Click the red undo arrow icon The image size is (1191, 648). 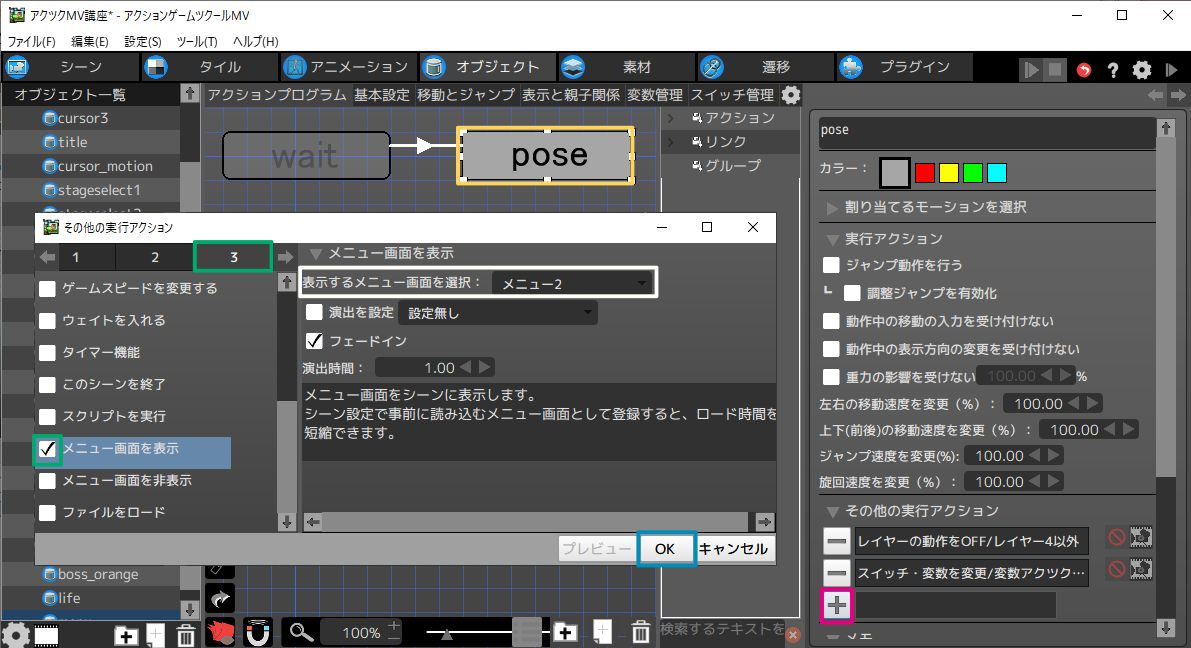pos(1084,69)
